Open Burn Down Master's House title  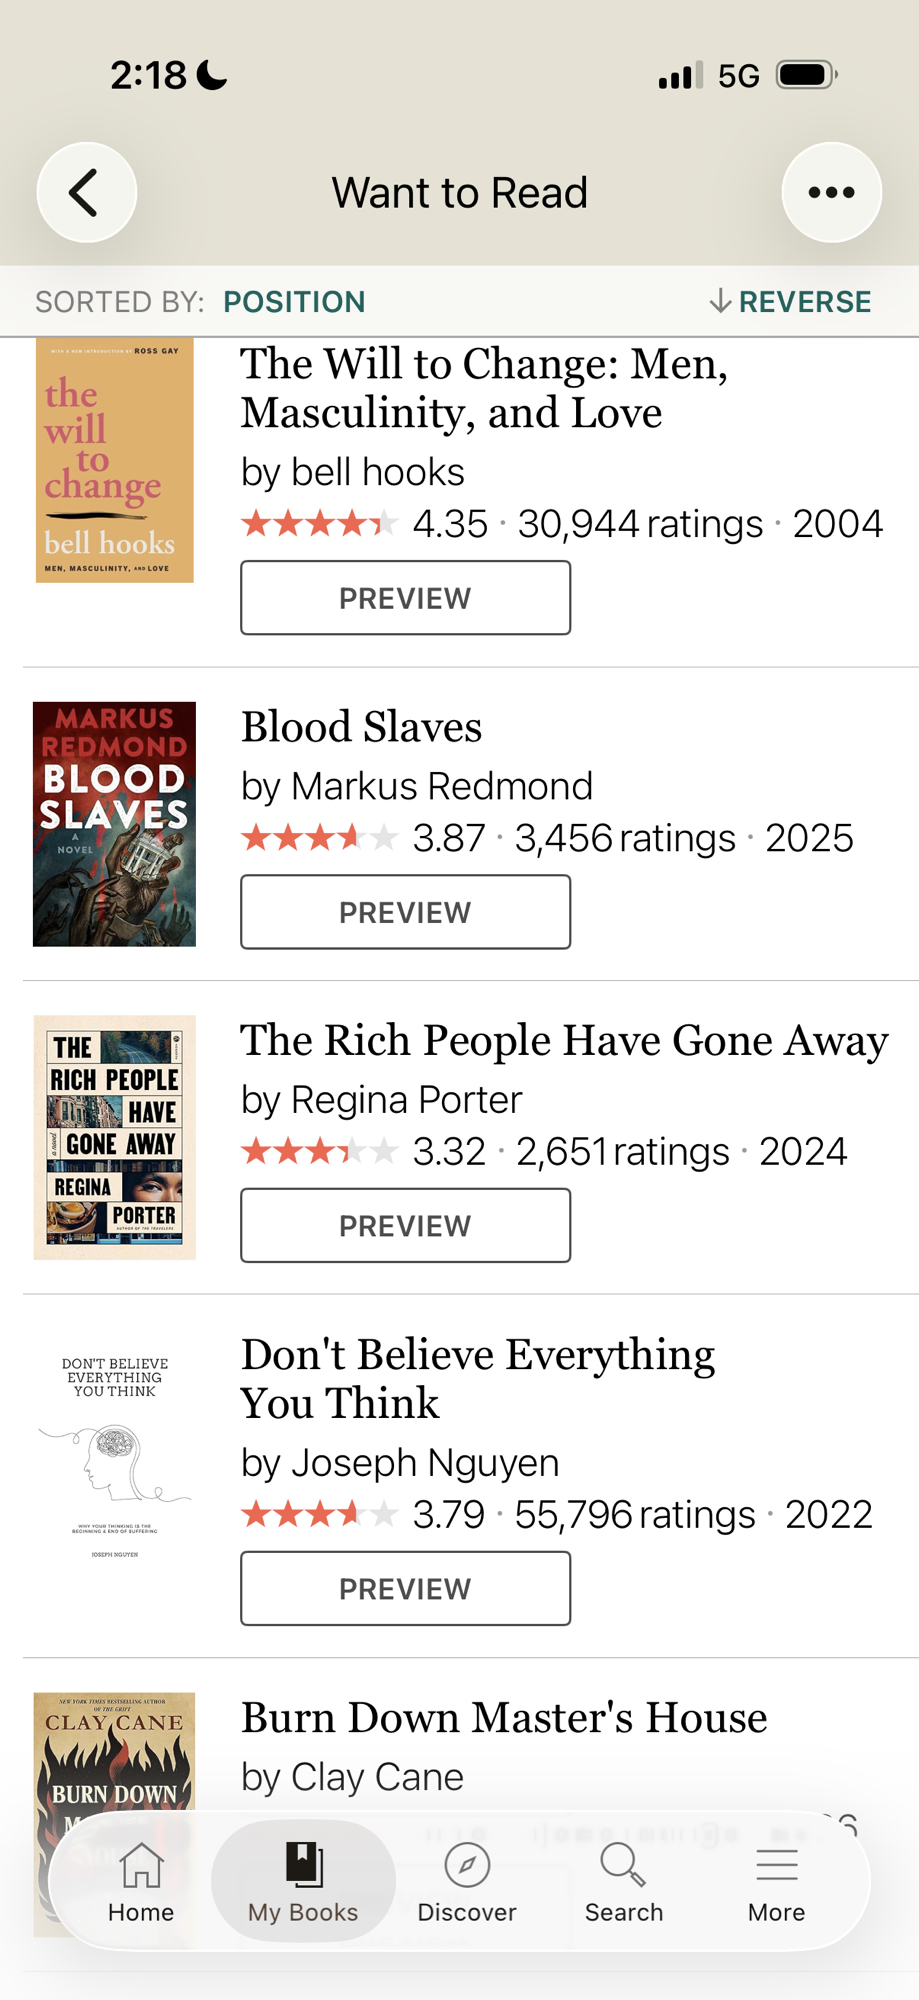point(504,1718)
